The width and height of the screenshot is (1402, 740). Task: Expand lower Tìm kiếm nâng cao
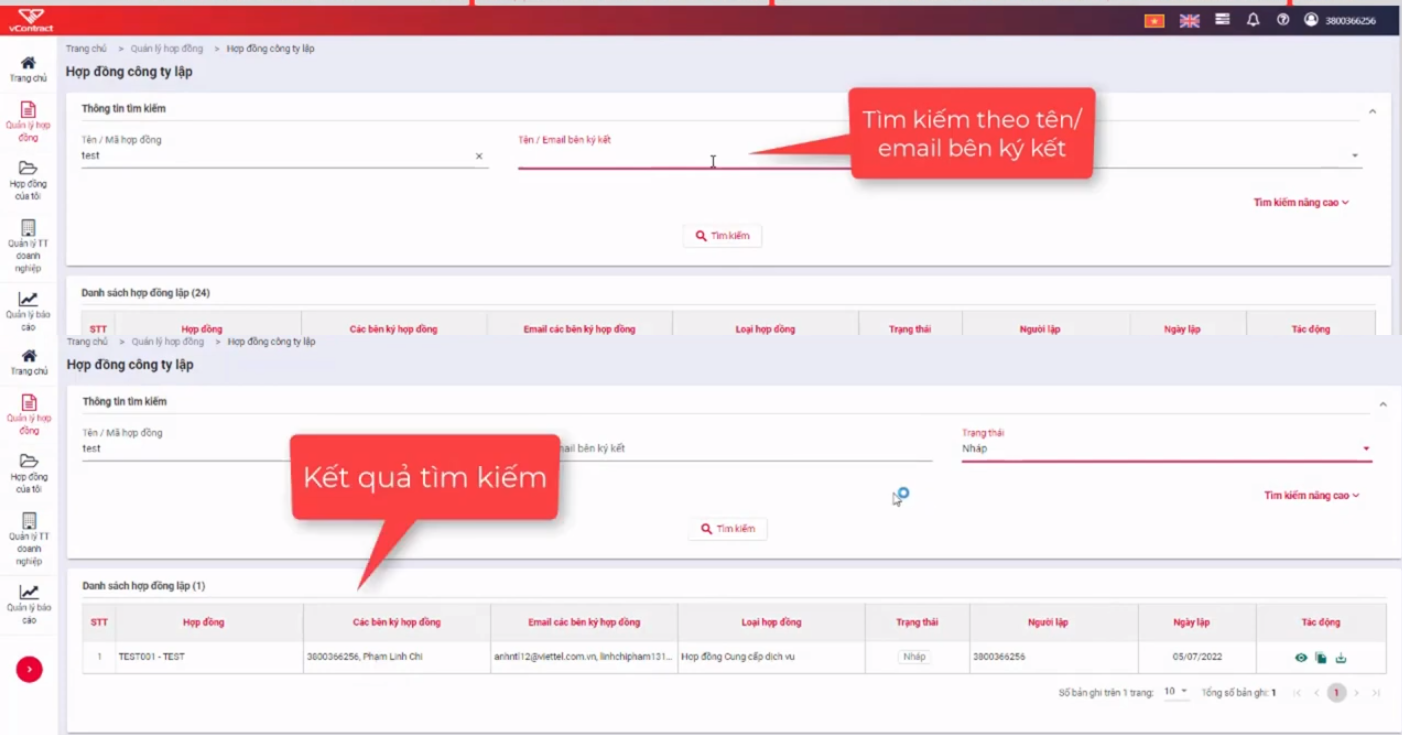[1311, 495]
